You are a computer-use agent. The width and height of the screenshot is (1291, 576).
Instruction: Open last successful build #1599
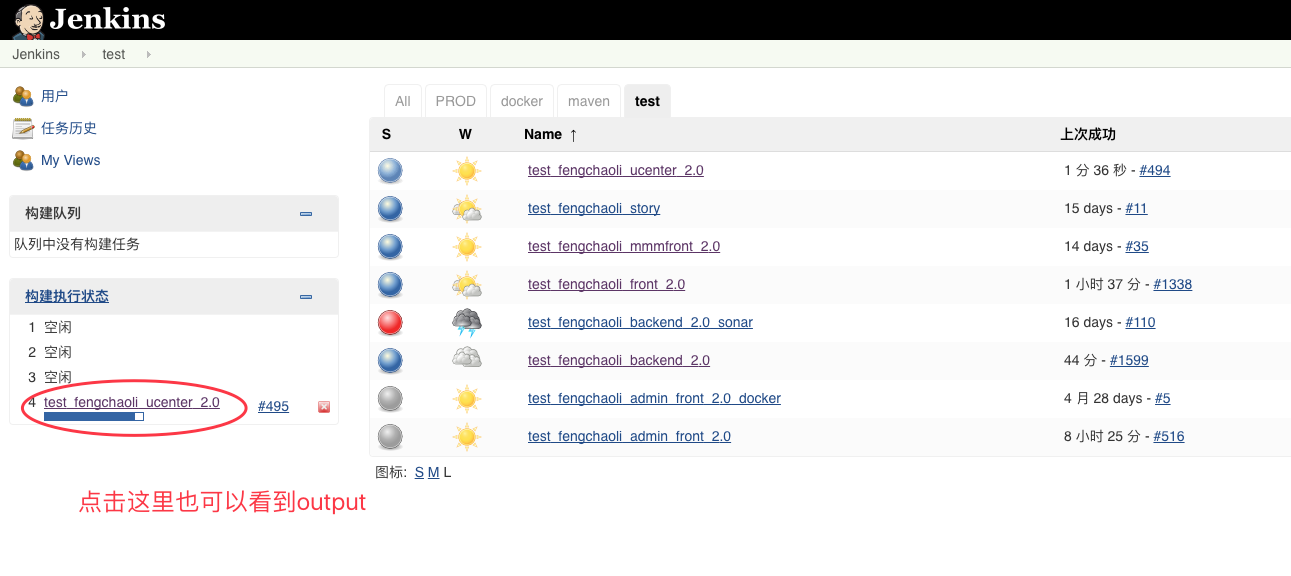tap(1129, 360)
